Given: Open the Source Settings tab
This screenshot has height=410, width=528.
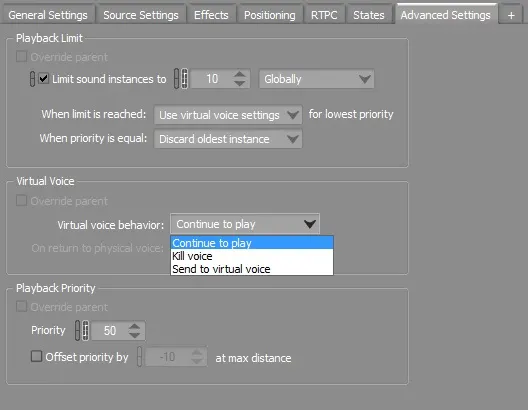Looking at the screenshot, I should 141,15.
